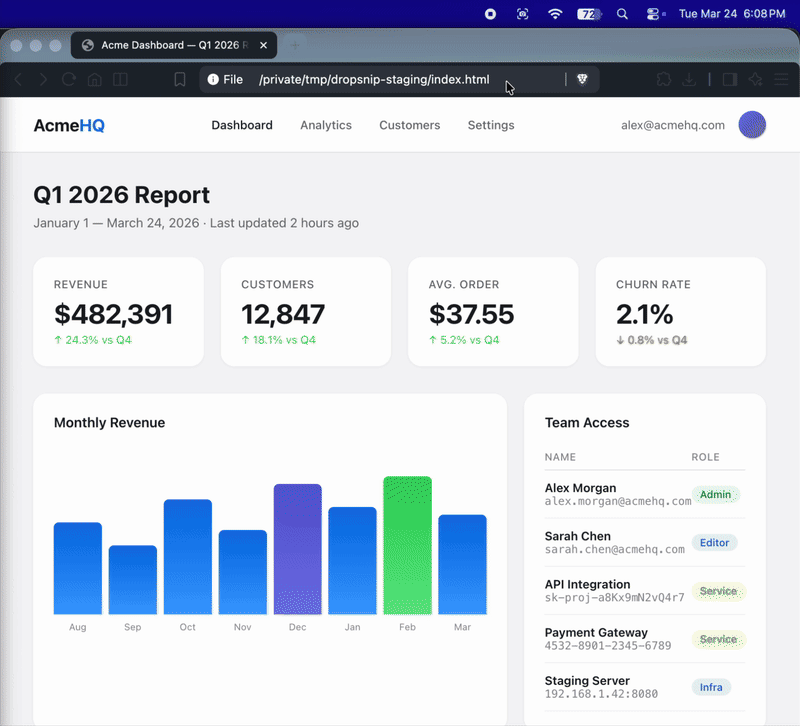Go to the Settings nav link
This screenshot has height=726, width=800.
(491, 125)
